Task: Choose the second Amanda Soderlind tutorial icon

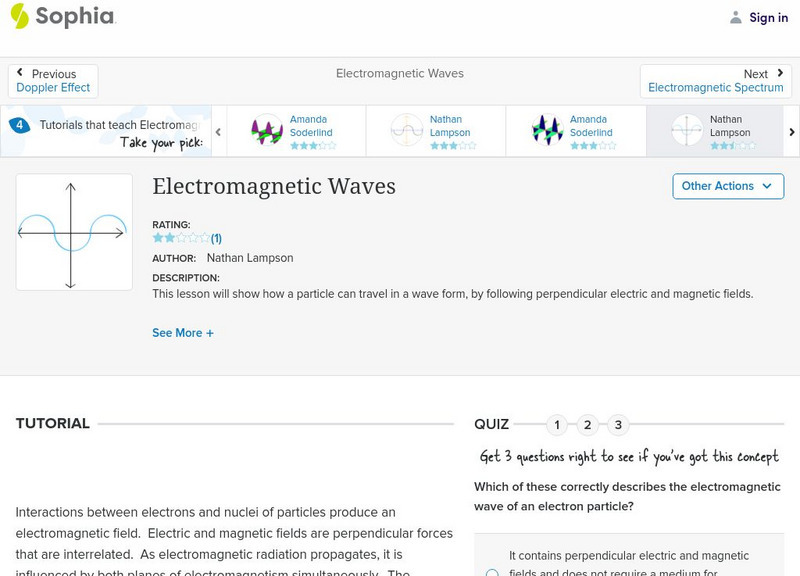Action: 547,130
